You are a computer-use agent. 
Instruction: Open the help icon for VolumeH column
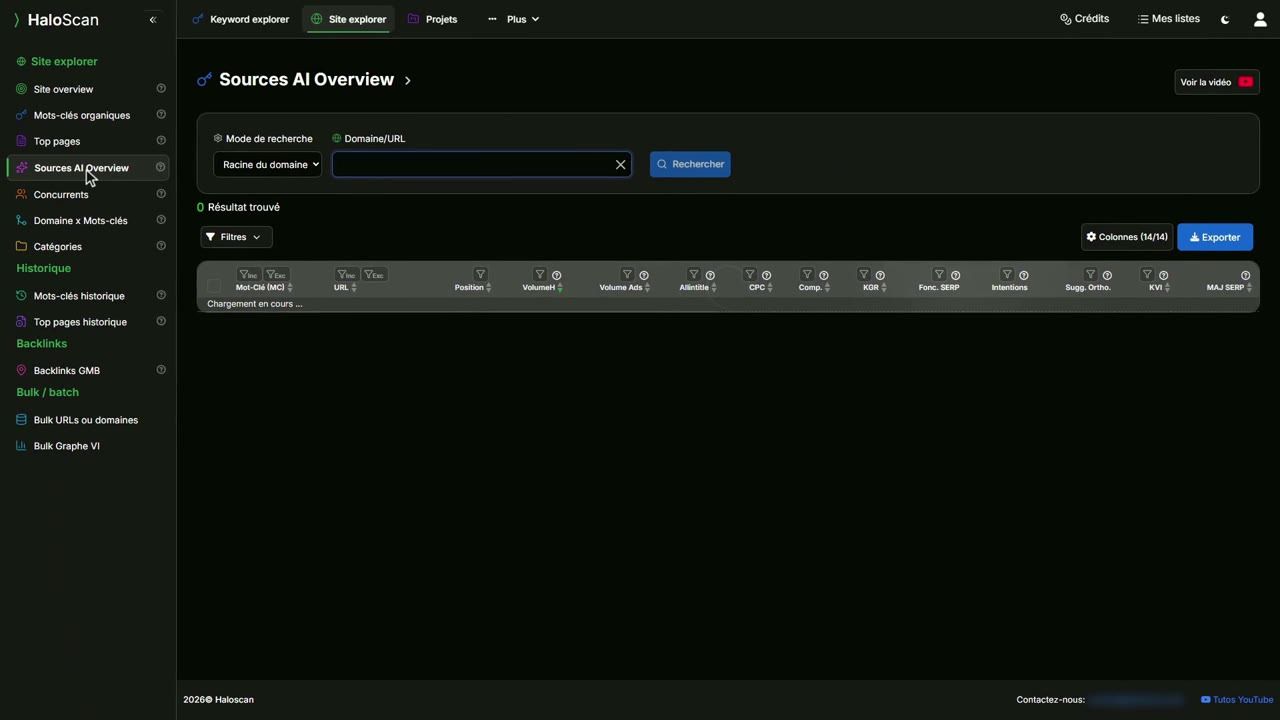tap(557, 275)
